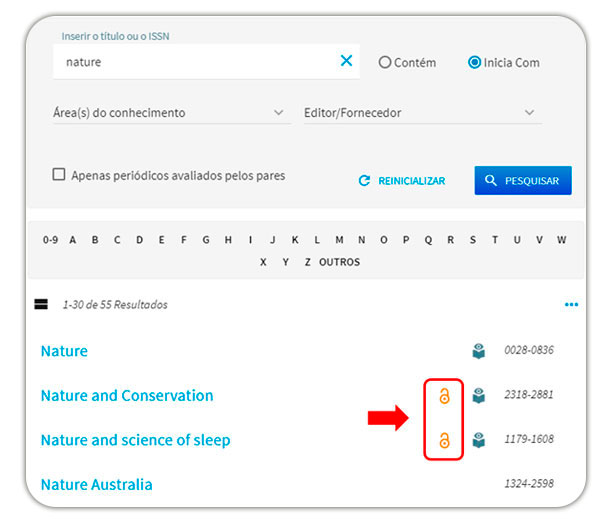The width and height of the screenshot is (600, 519).
Task: Filter by letter N in alphabet bar
Action: point(361,240)
